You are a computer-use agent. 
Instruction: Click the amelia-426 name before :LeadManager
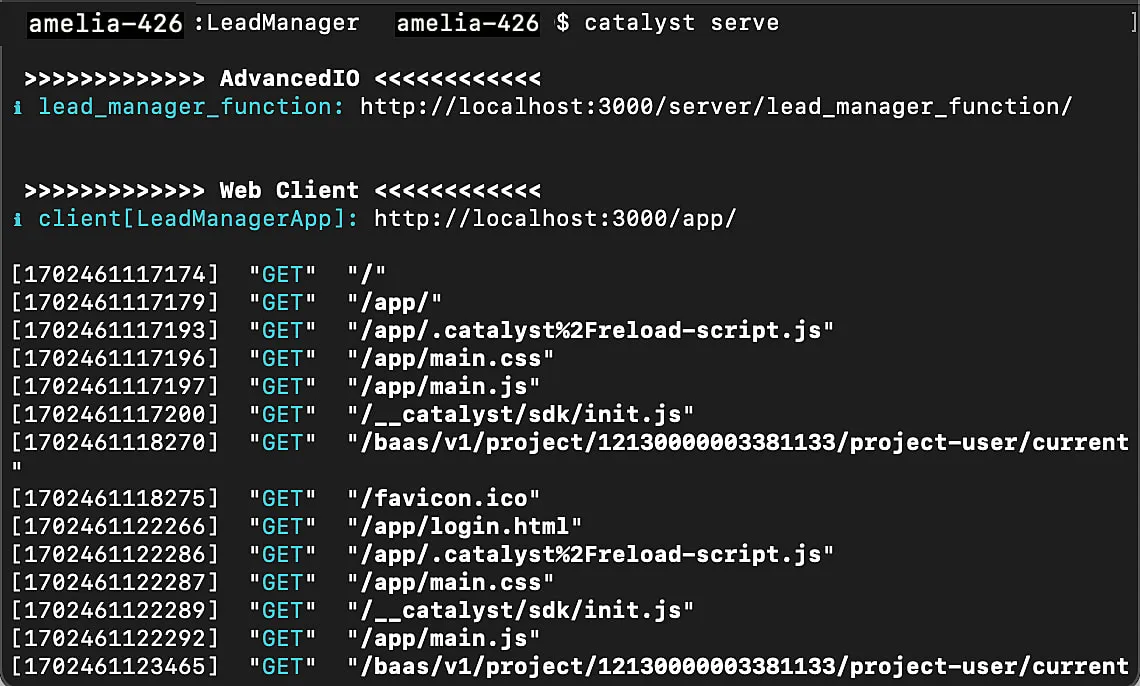click(106, 23)
